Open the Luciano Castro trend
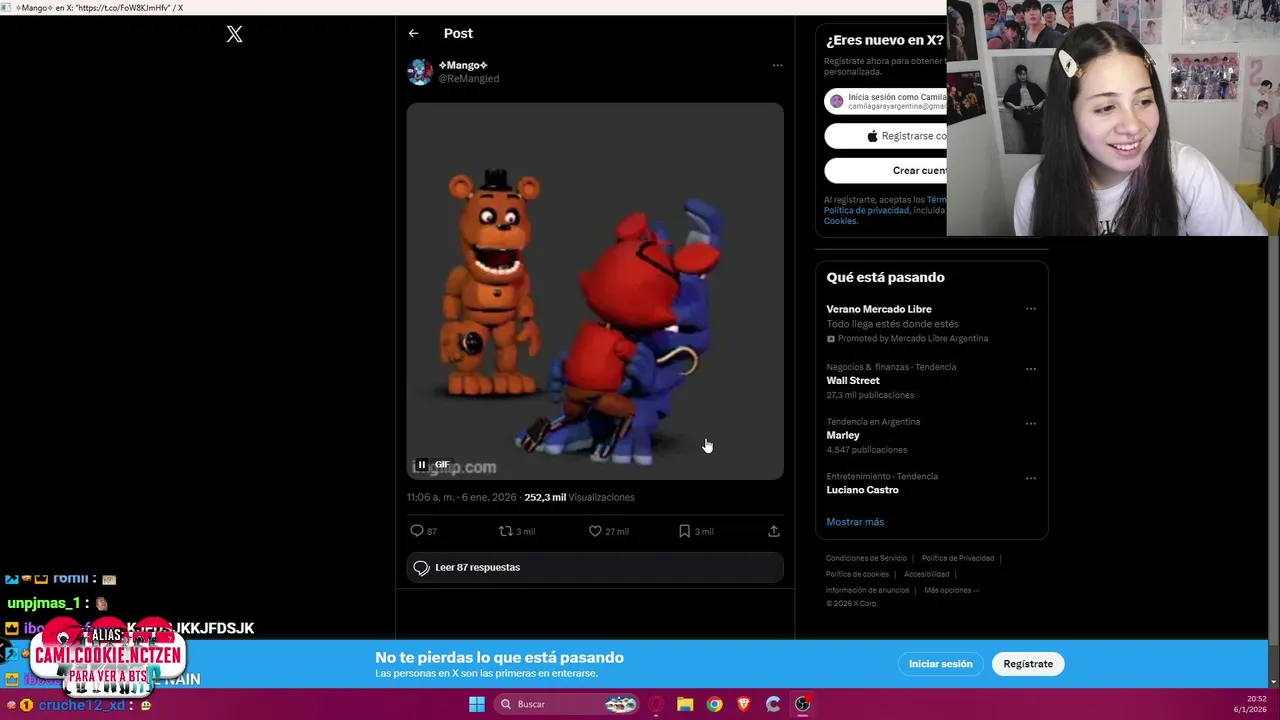 (x=862, y=490)
